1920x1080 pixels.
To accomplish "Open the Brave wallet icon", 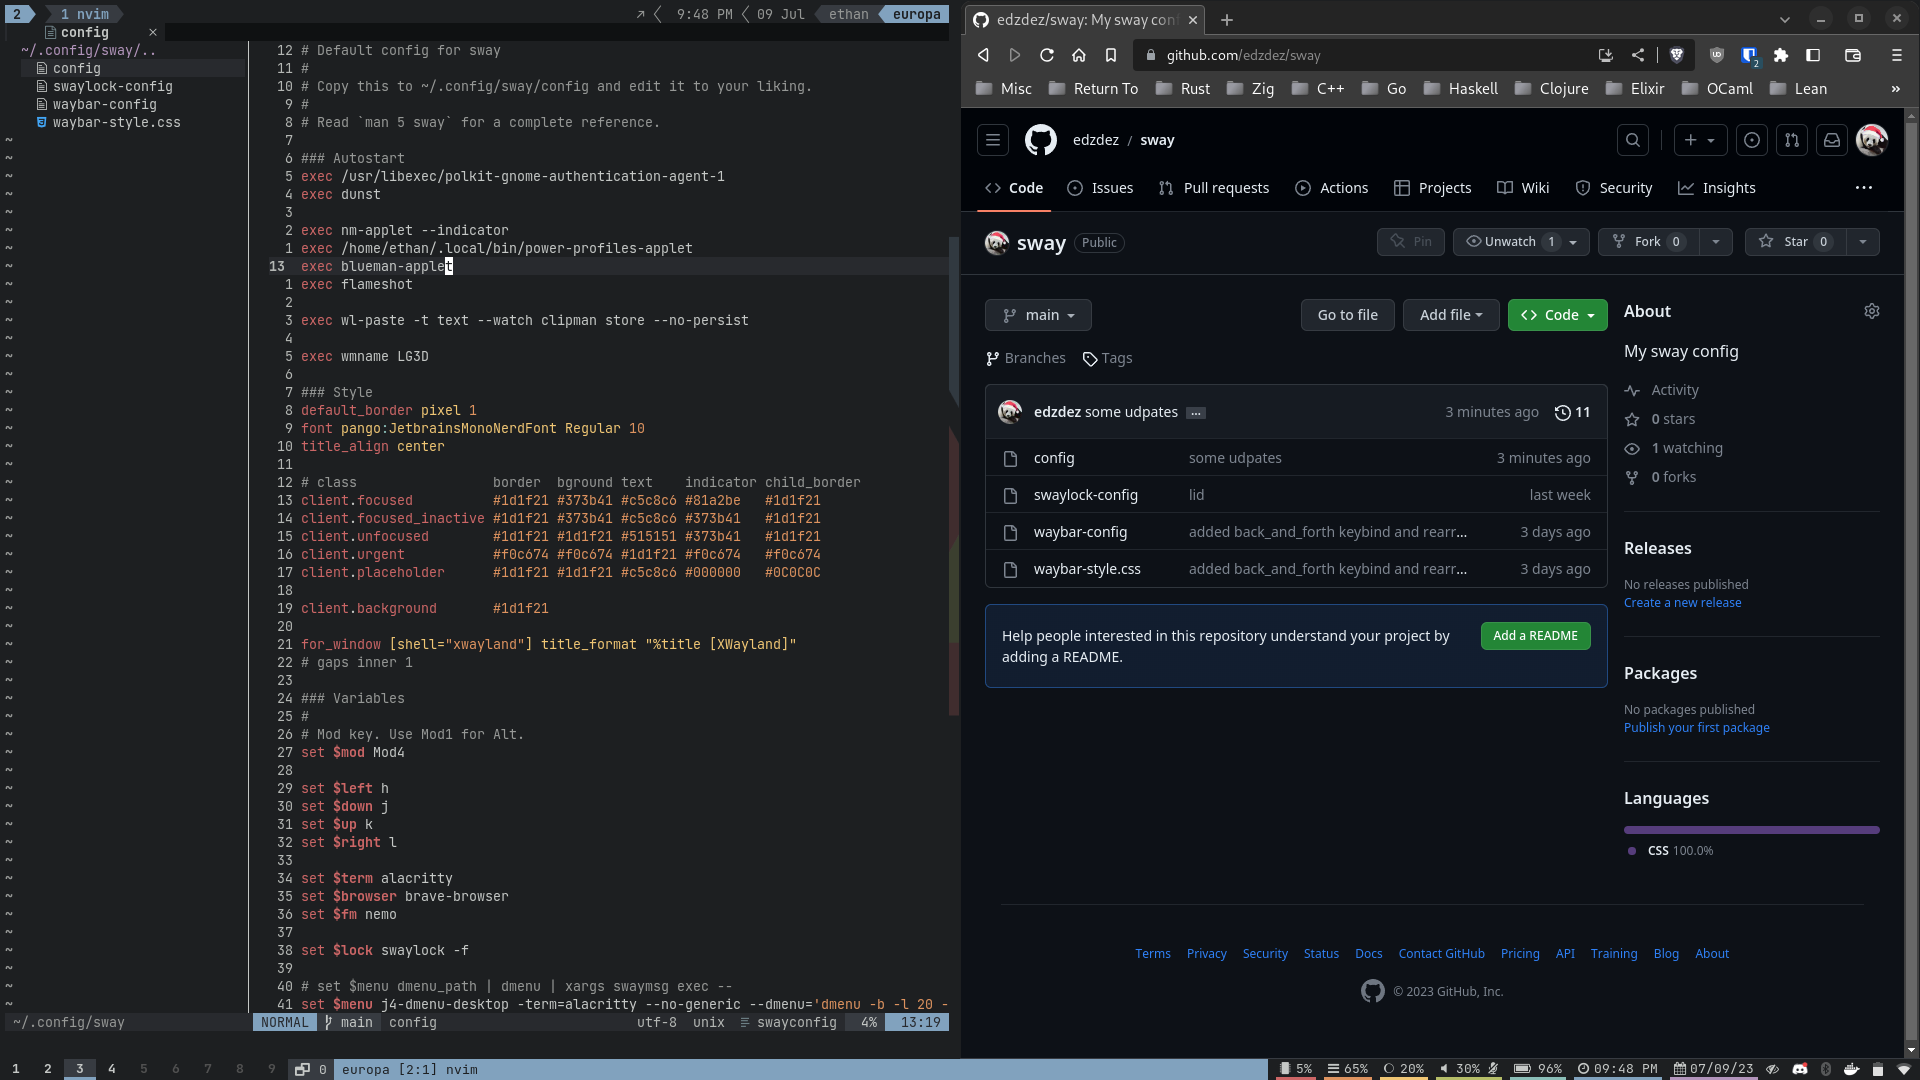I will click(x=1853, y=55).
